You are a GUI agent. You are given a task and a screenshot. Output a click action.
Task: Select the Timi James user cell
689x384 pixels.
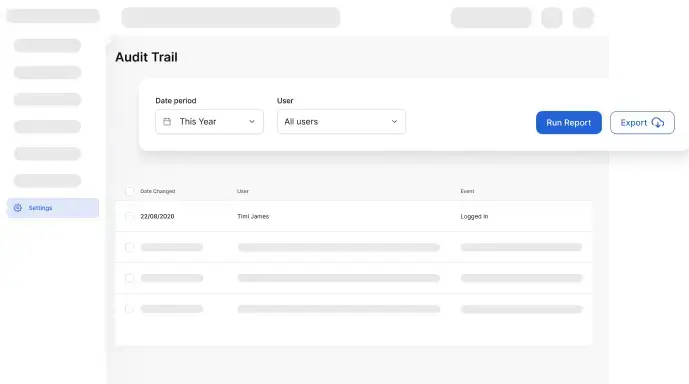(253, 216)
